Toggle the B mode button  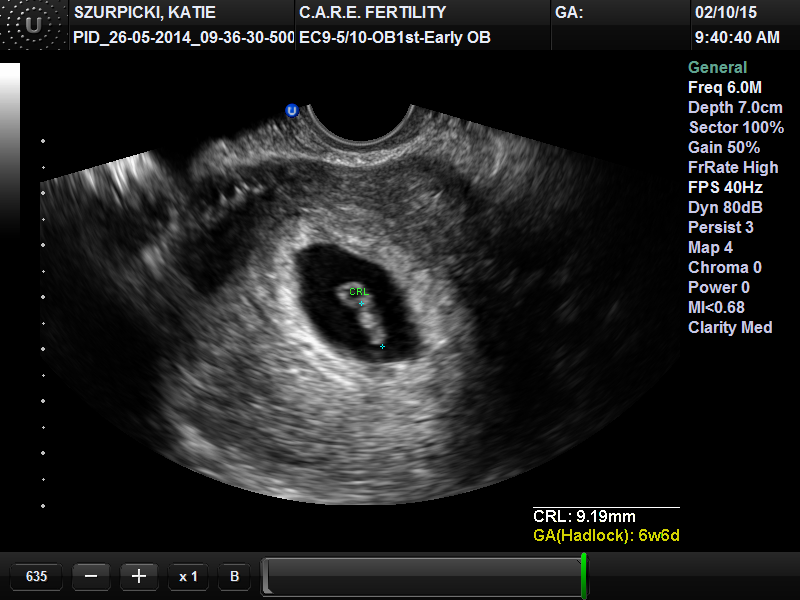click(x=234, y=576)
